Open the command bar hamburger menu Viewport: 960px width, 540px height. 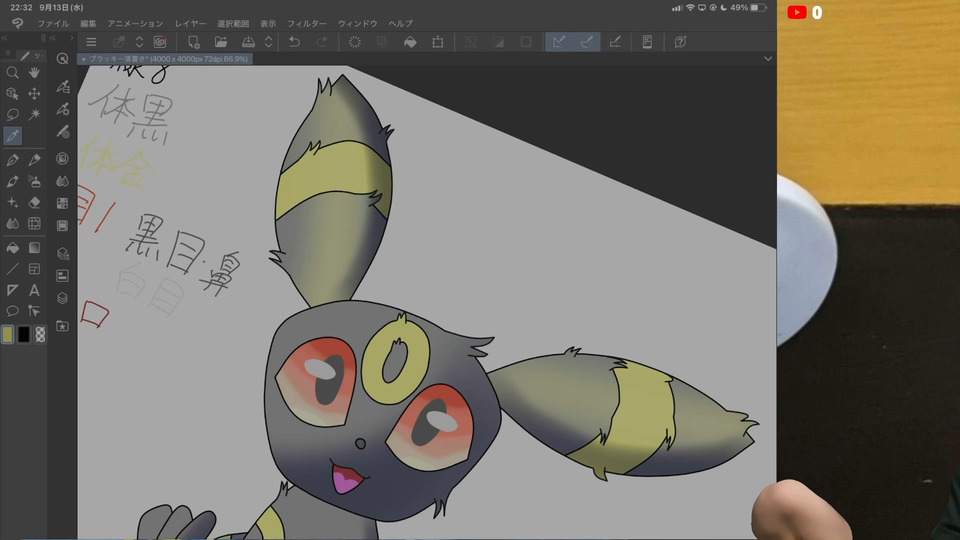pyautogui.click(x=91, y=42)
